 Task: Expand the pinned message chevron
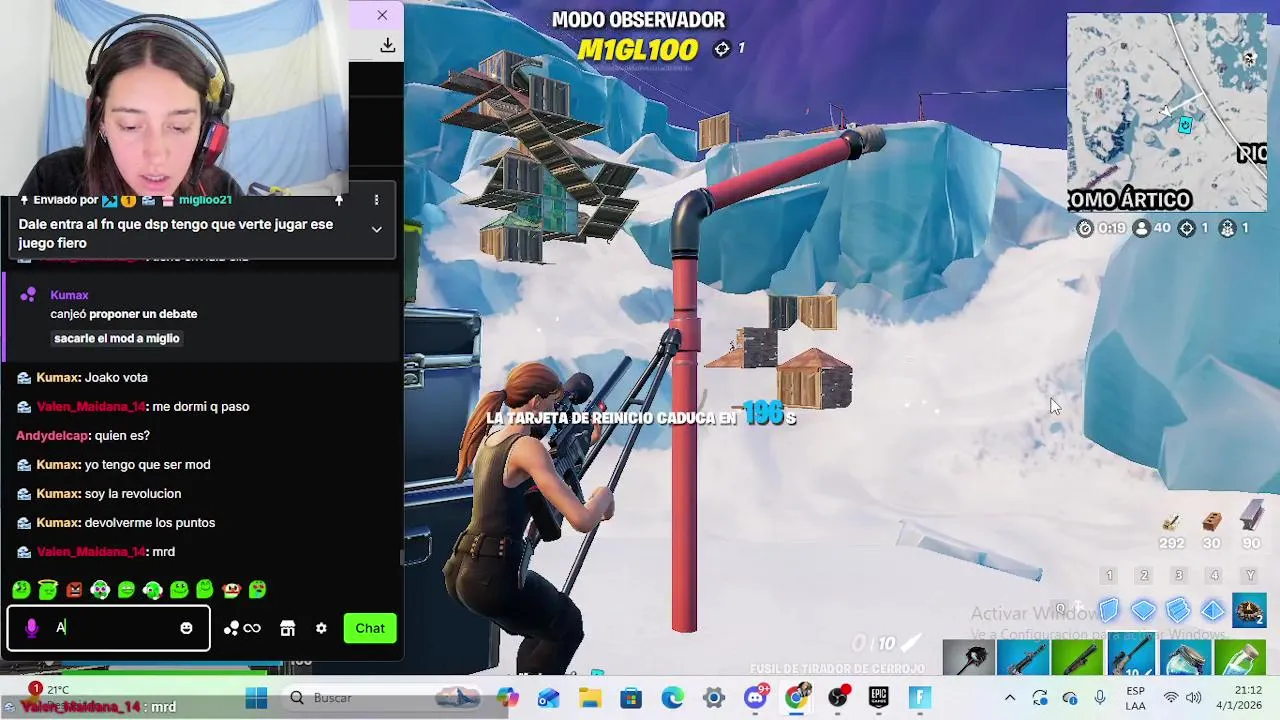tap(376, 229)
